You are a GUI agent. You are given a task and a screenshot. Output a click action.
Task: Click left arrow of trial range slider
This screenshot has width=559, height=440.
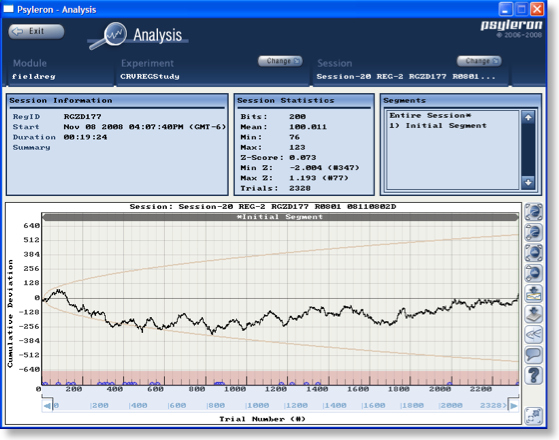(x=47, y=406)
